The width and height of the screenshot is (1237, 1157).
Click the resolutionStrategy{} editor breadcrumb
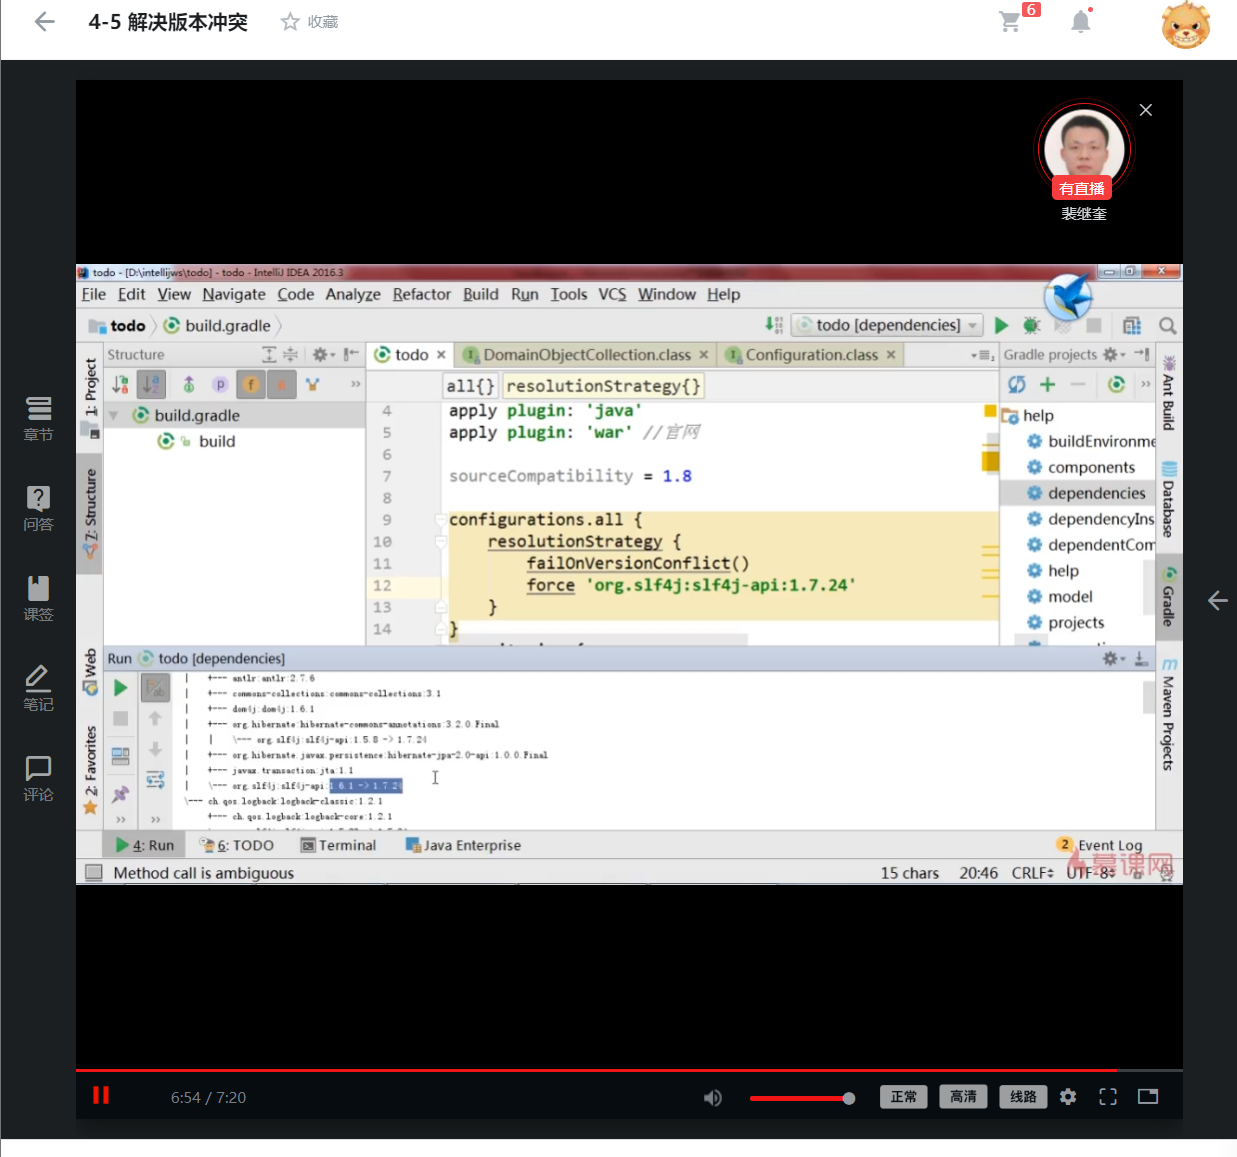click(x=603, y=385)
